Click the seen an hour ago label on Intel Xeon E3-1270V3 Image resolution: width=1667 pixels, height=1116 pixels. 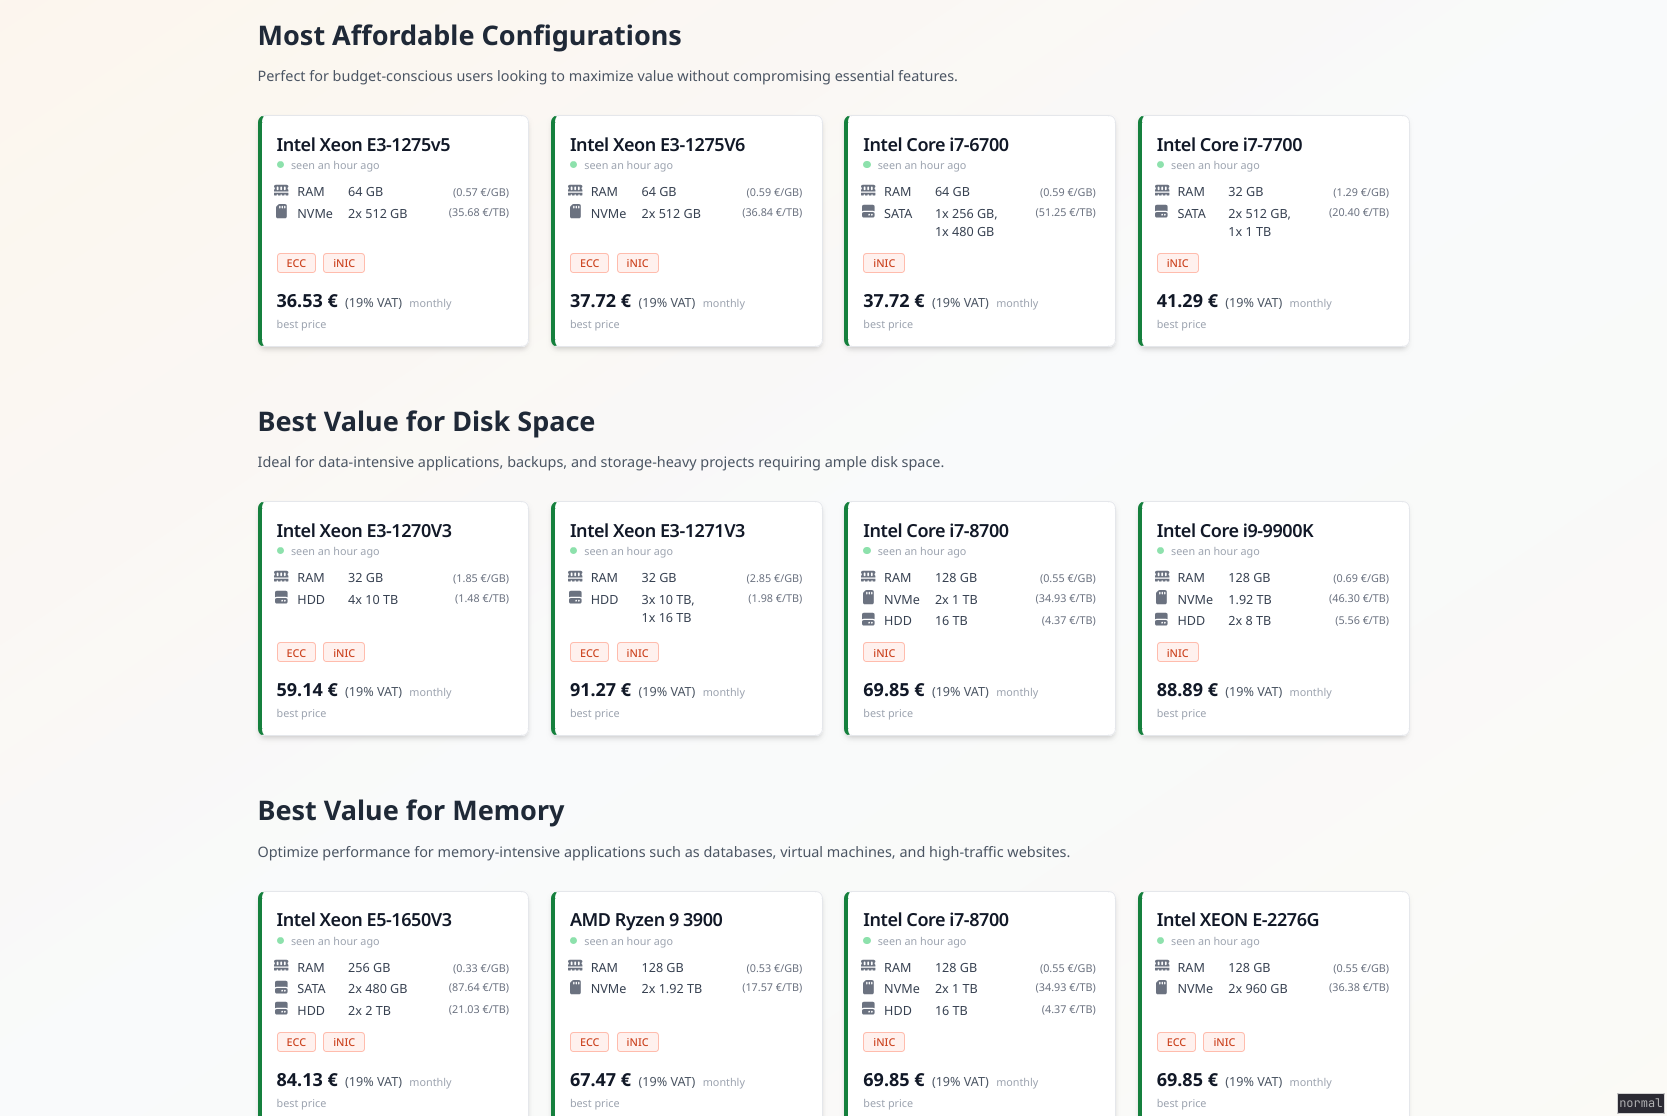(334, 551)
